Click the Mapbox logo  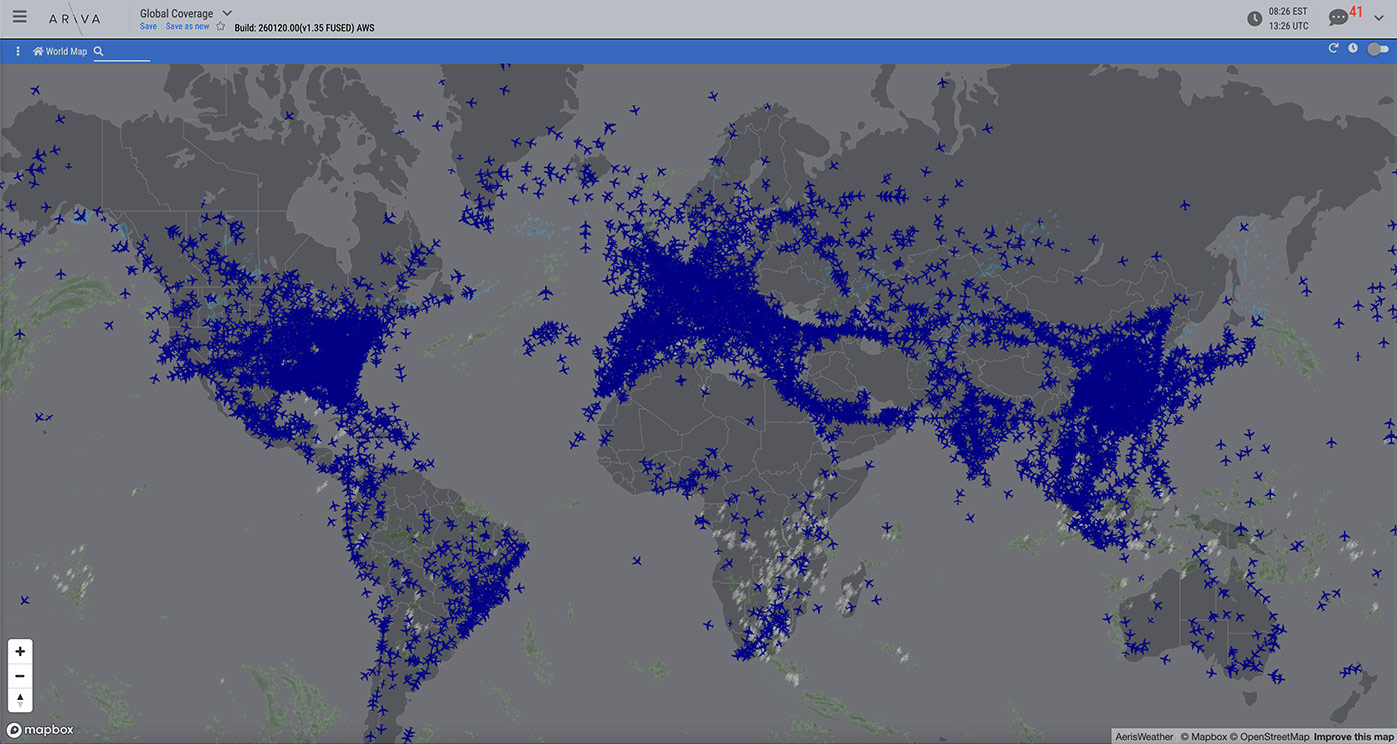[x=40, y=730]
